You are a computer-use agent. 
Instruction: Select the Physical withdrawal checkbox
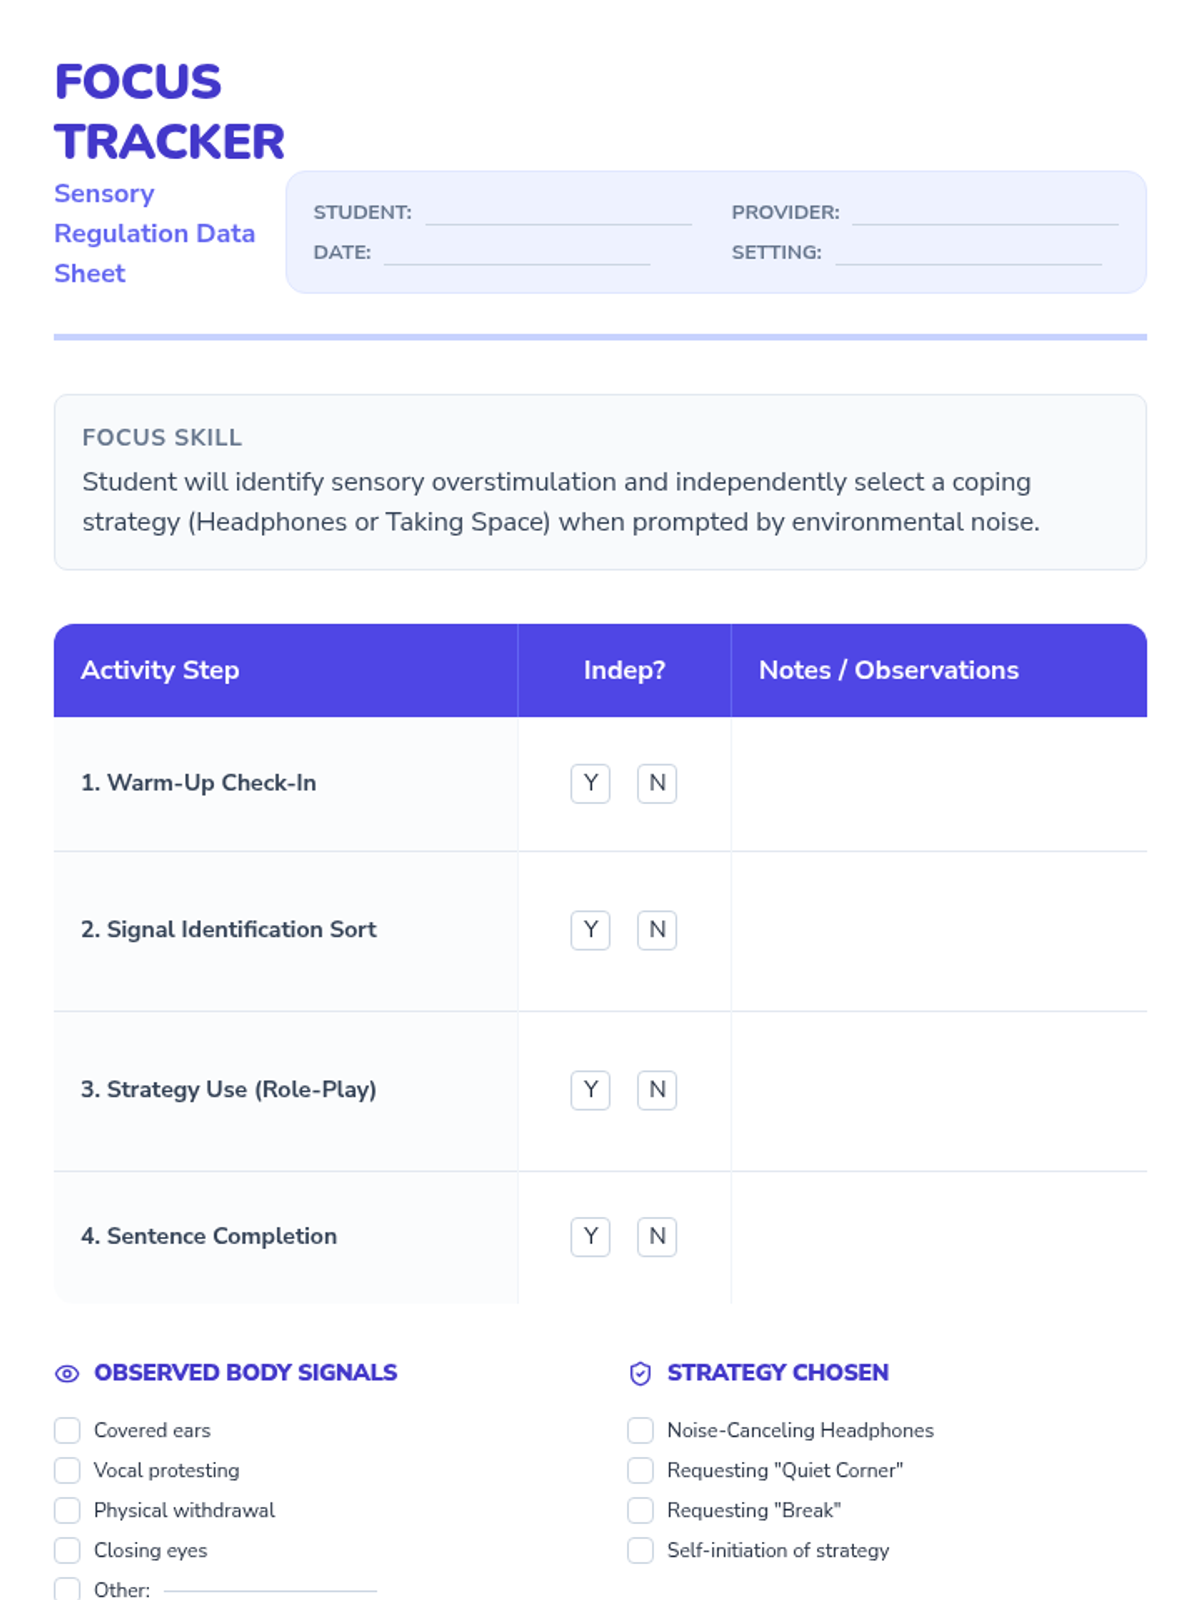pos(67,1510)
